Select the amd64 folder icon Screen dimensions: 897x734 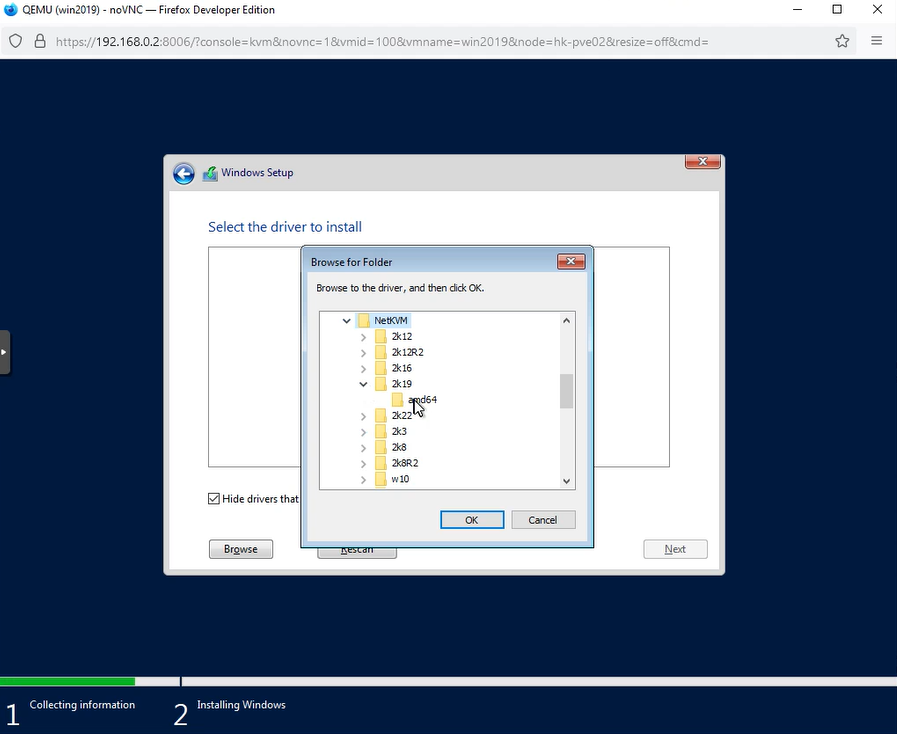(x=397, y=400)
